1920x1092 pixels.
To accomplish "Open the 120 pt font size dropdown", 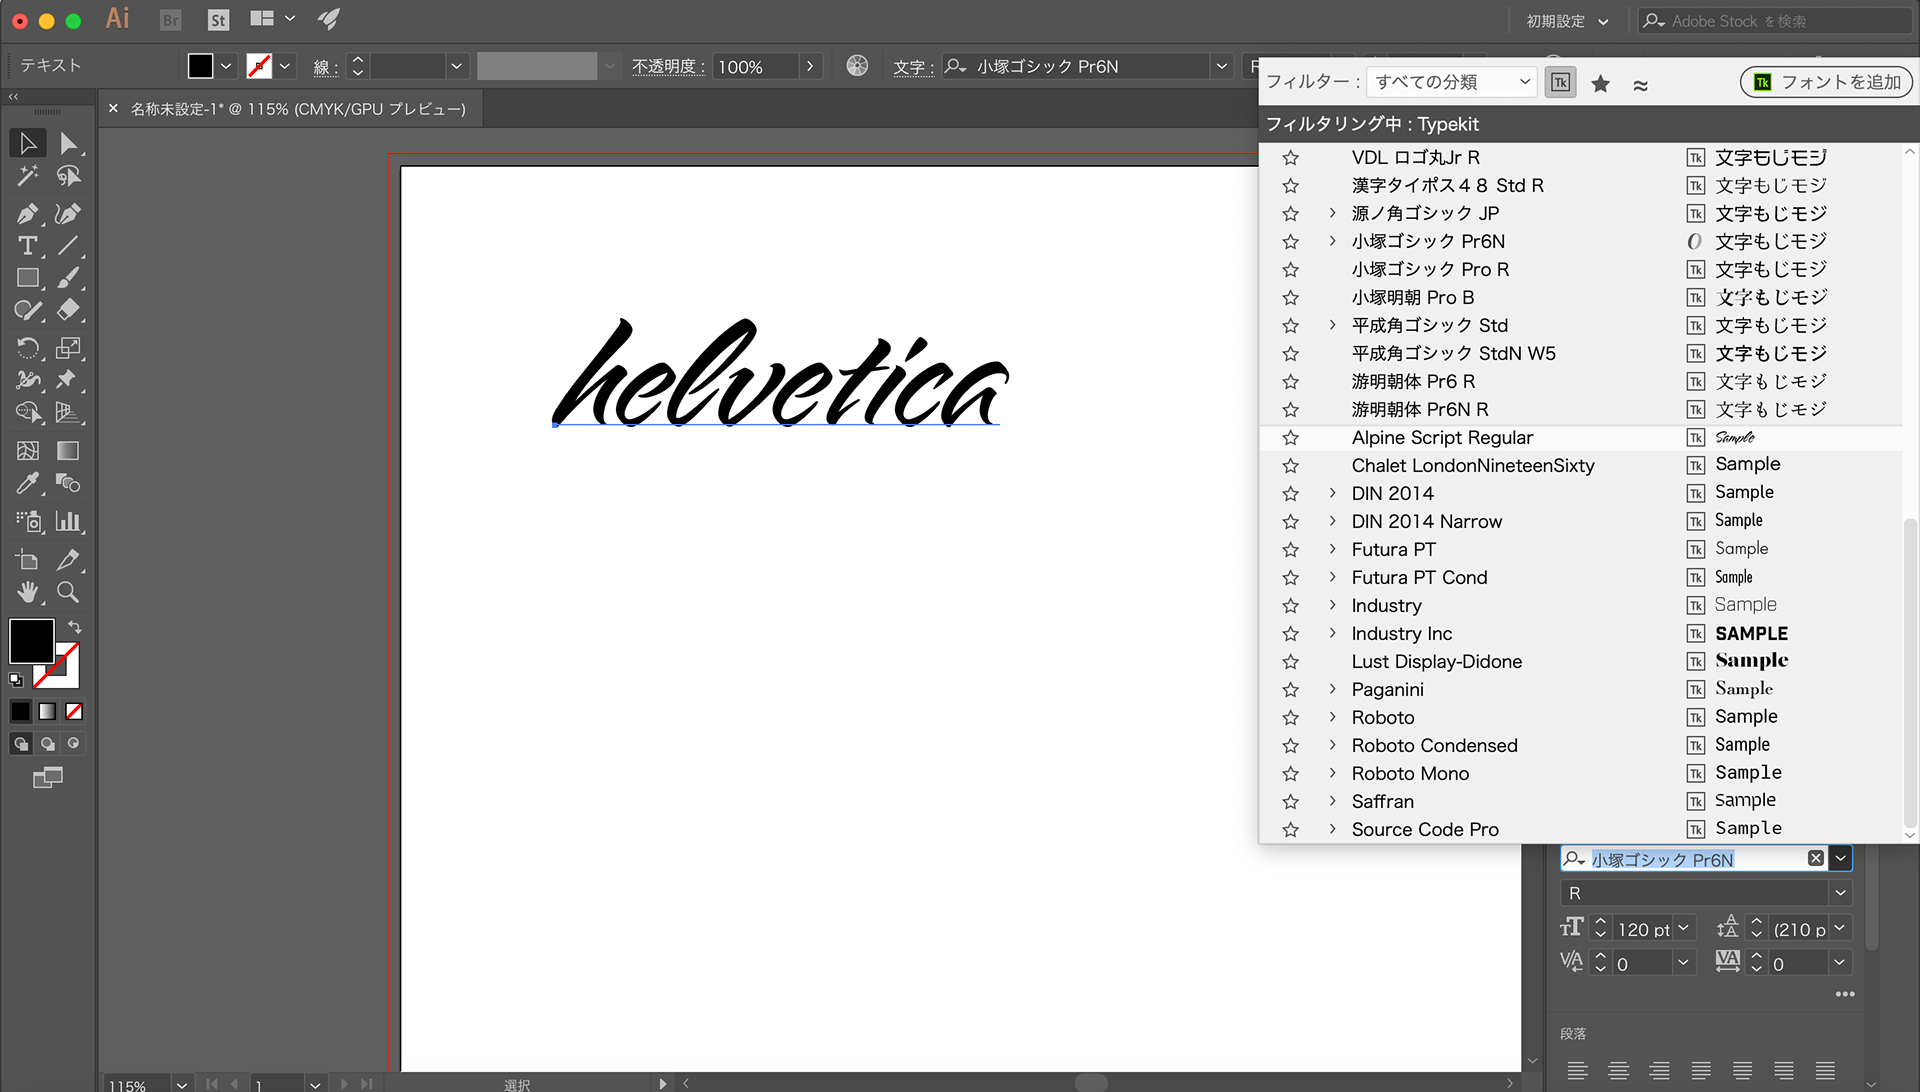I will click(1684, 929).
